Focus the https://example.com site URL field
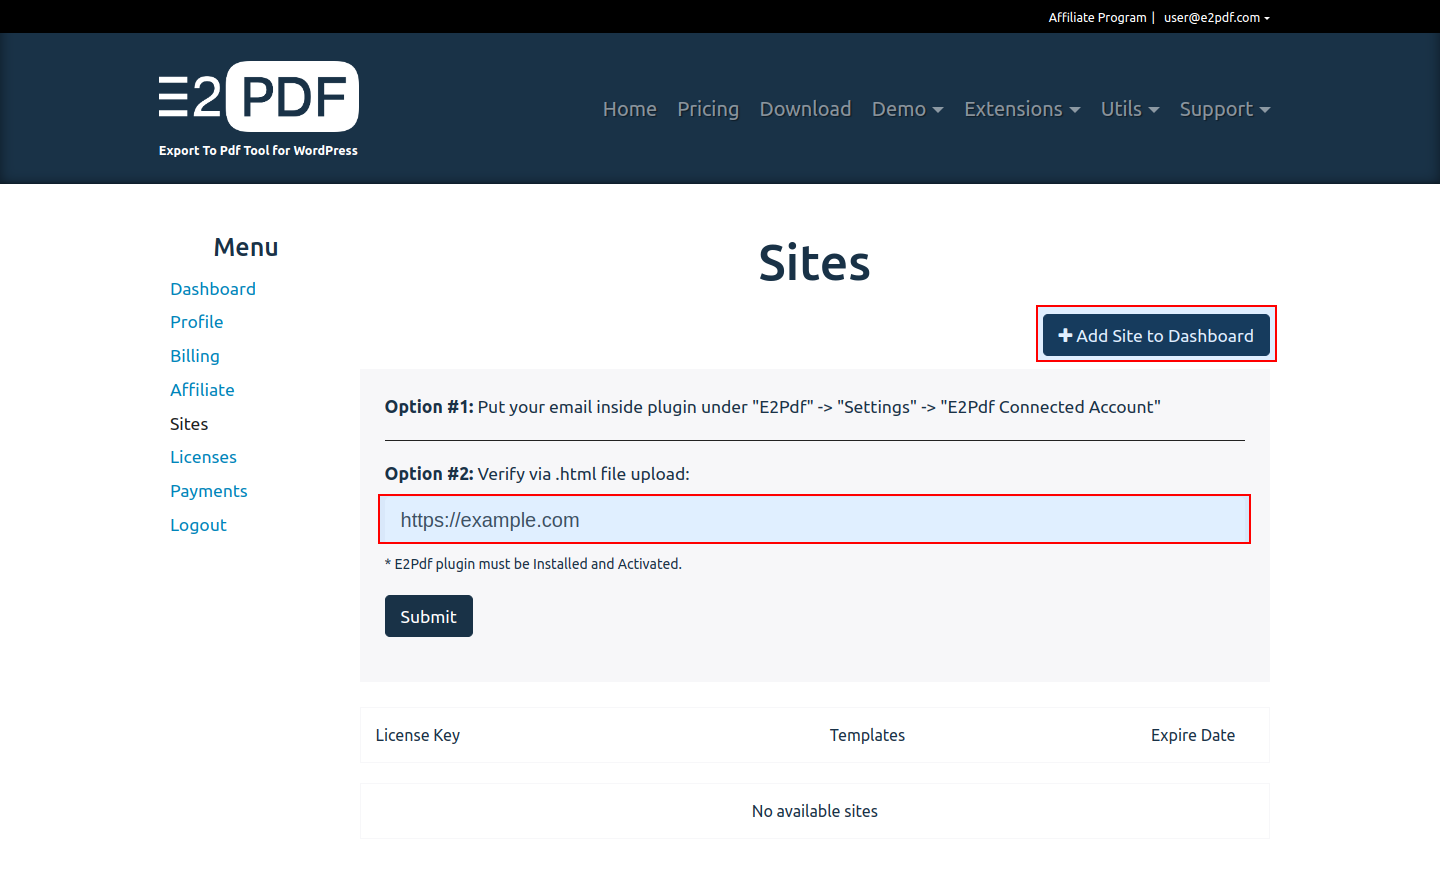The image size is (1440, 893). pos(814,520)
